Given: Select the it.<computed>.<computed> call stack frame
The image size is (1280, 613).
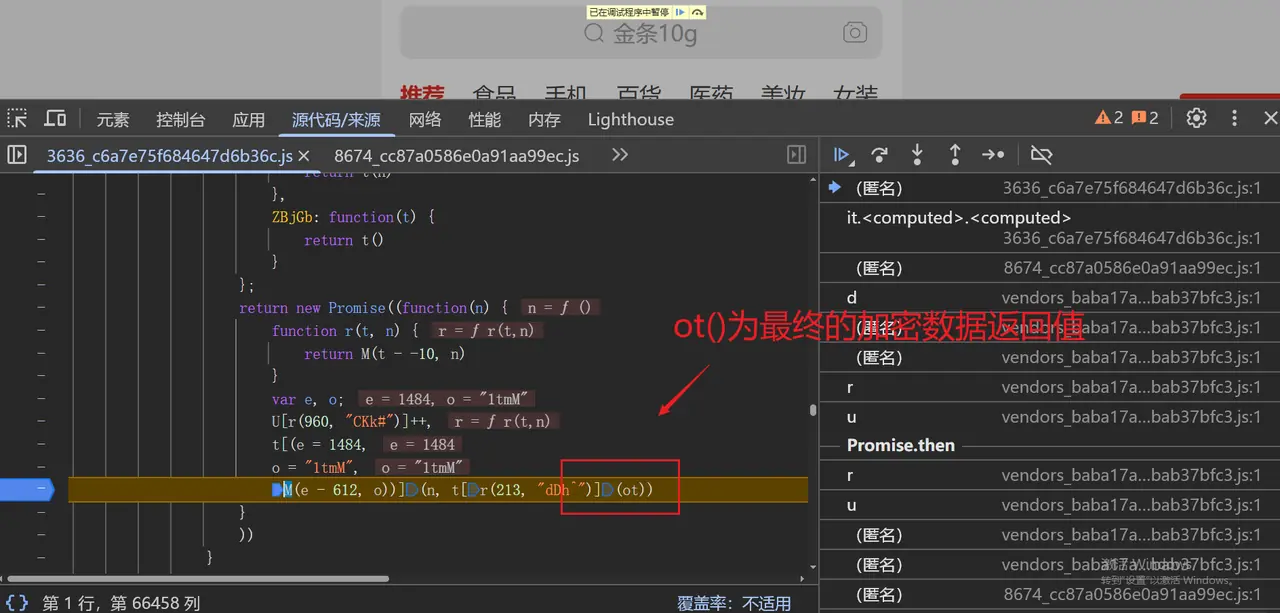Looking at the screenshot, I should (958, 218).
